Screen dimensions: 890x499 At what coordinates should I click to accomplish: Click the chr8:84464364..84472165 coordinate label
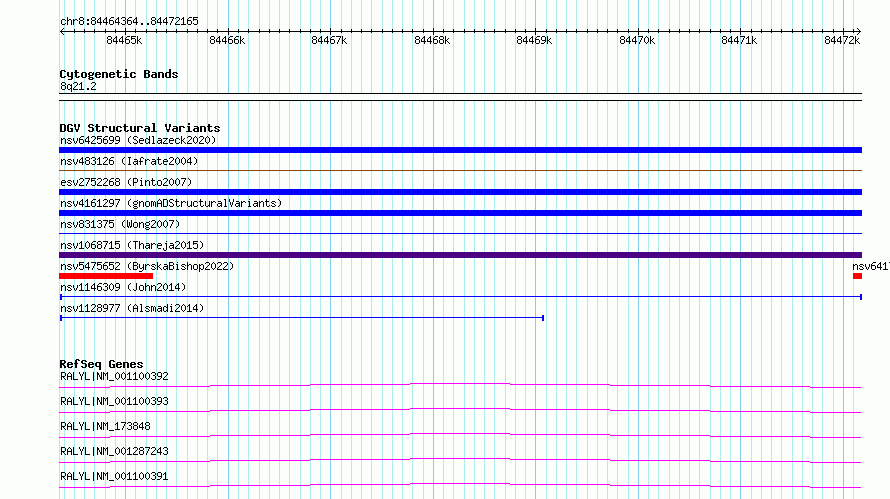pos(129,22)
